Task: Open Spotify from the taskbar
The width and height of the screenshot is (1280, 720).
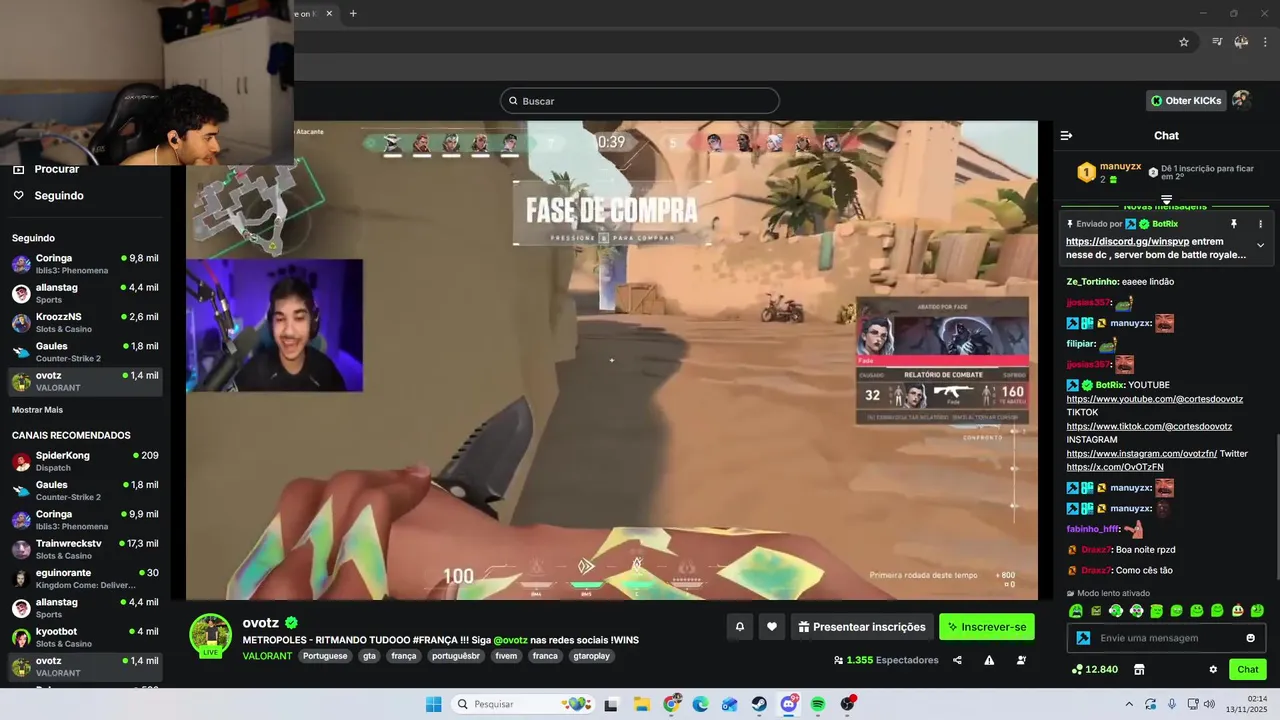Action: tap(818, 704)
